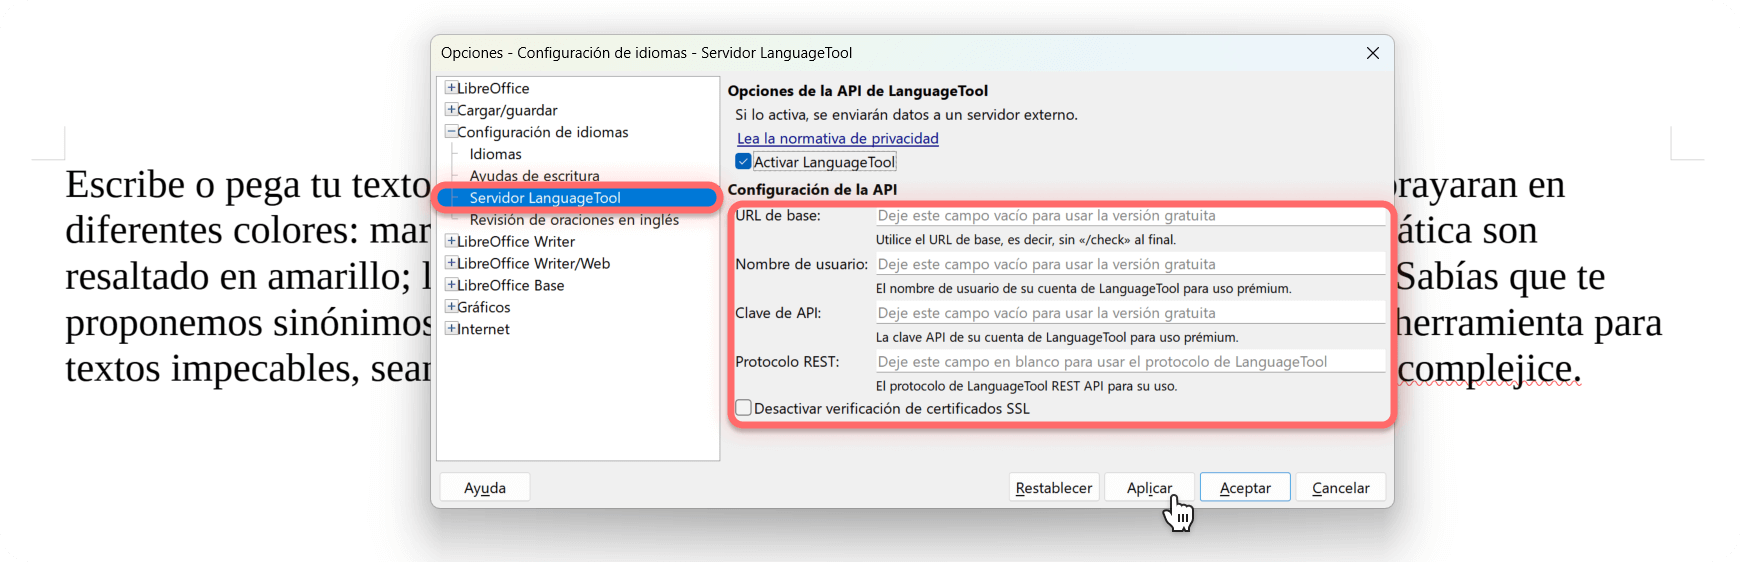The height and width of the screenshot is (562, 1740).
Task: Expand the Cargar/guardar tree node
Action: tap(451, 110)
